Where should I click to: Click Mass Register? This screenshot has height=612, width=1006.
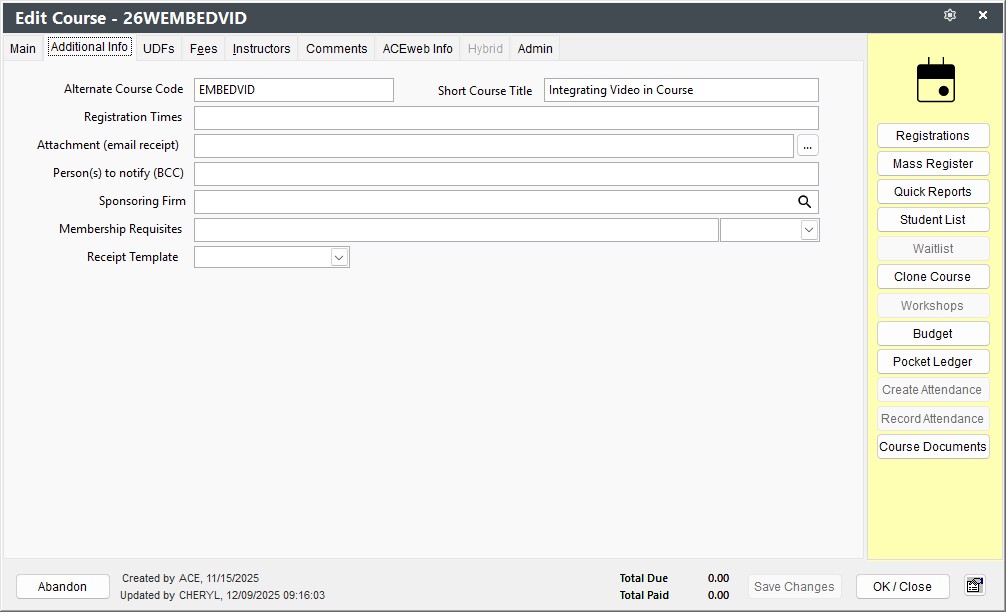pyautogui.click(x=933, y=164)
